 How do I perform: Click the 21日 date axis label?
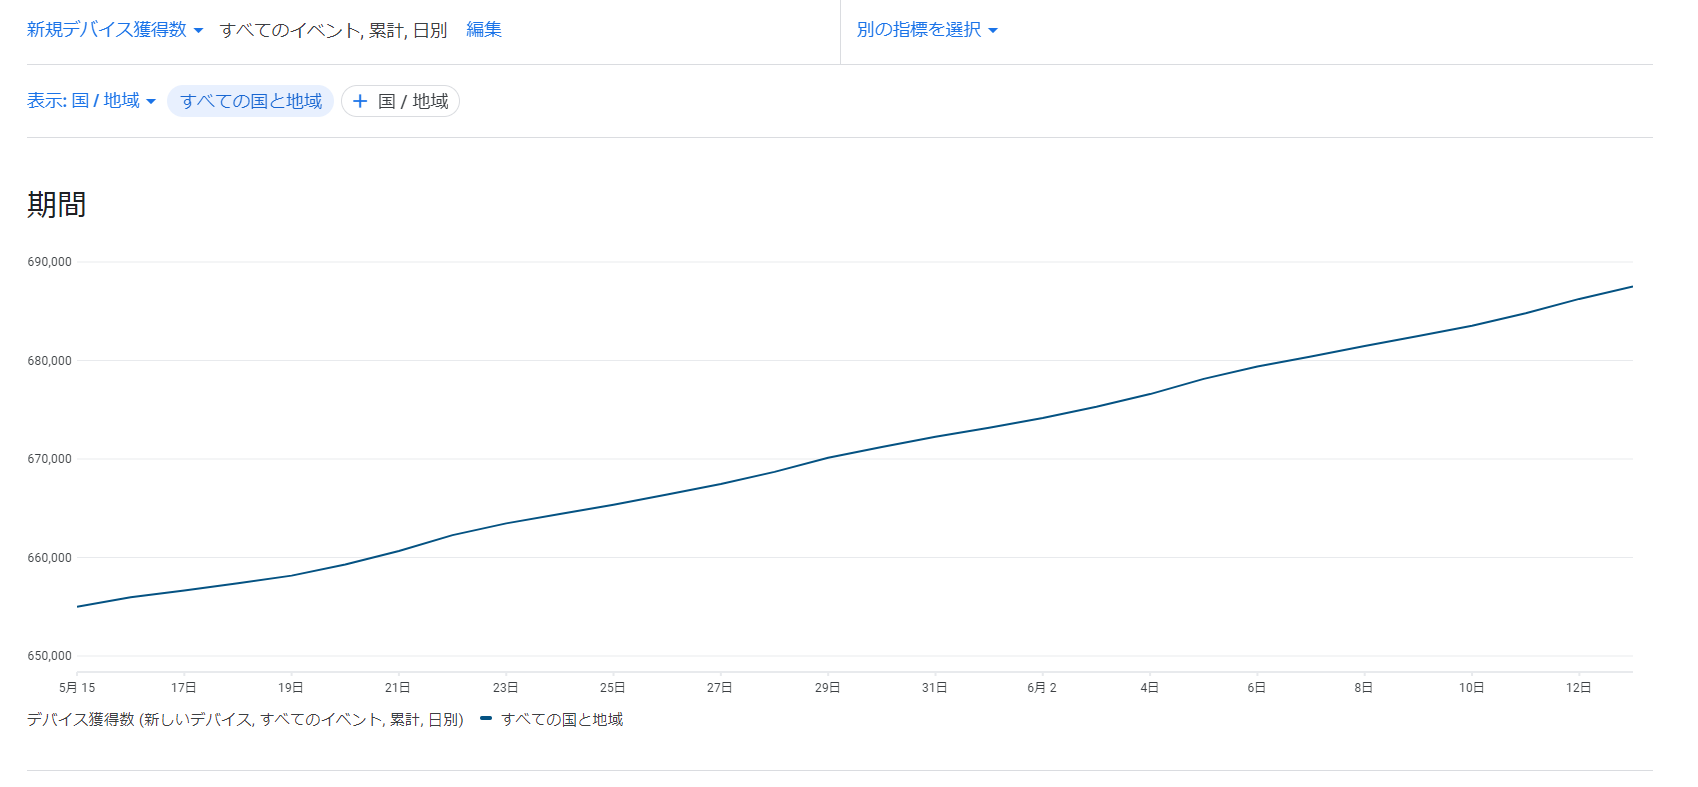pos(397,687)
